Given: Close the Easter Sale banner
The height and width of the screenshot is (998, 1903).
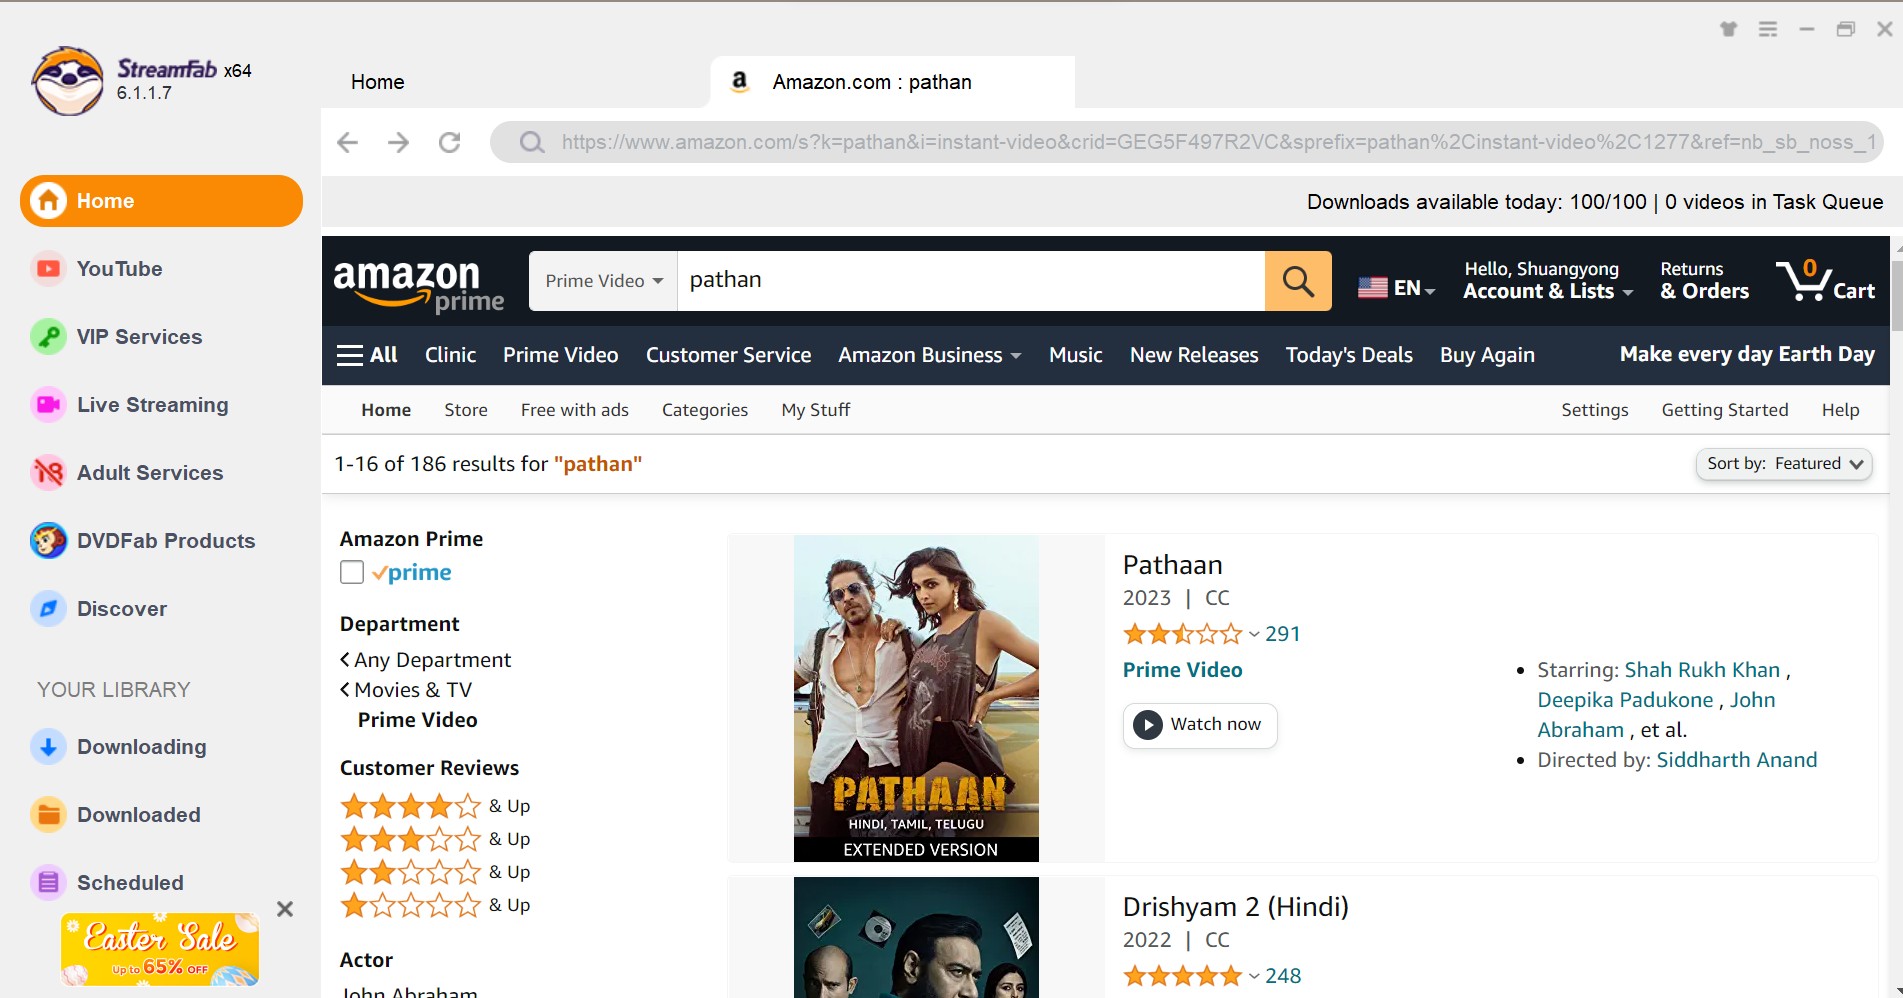Looking at the screenshot, I should (x=285, y=909).
